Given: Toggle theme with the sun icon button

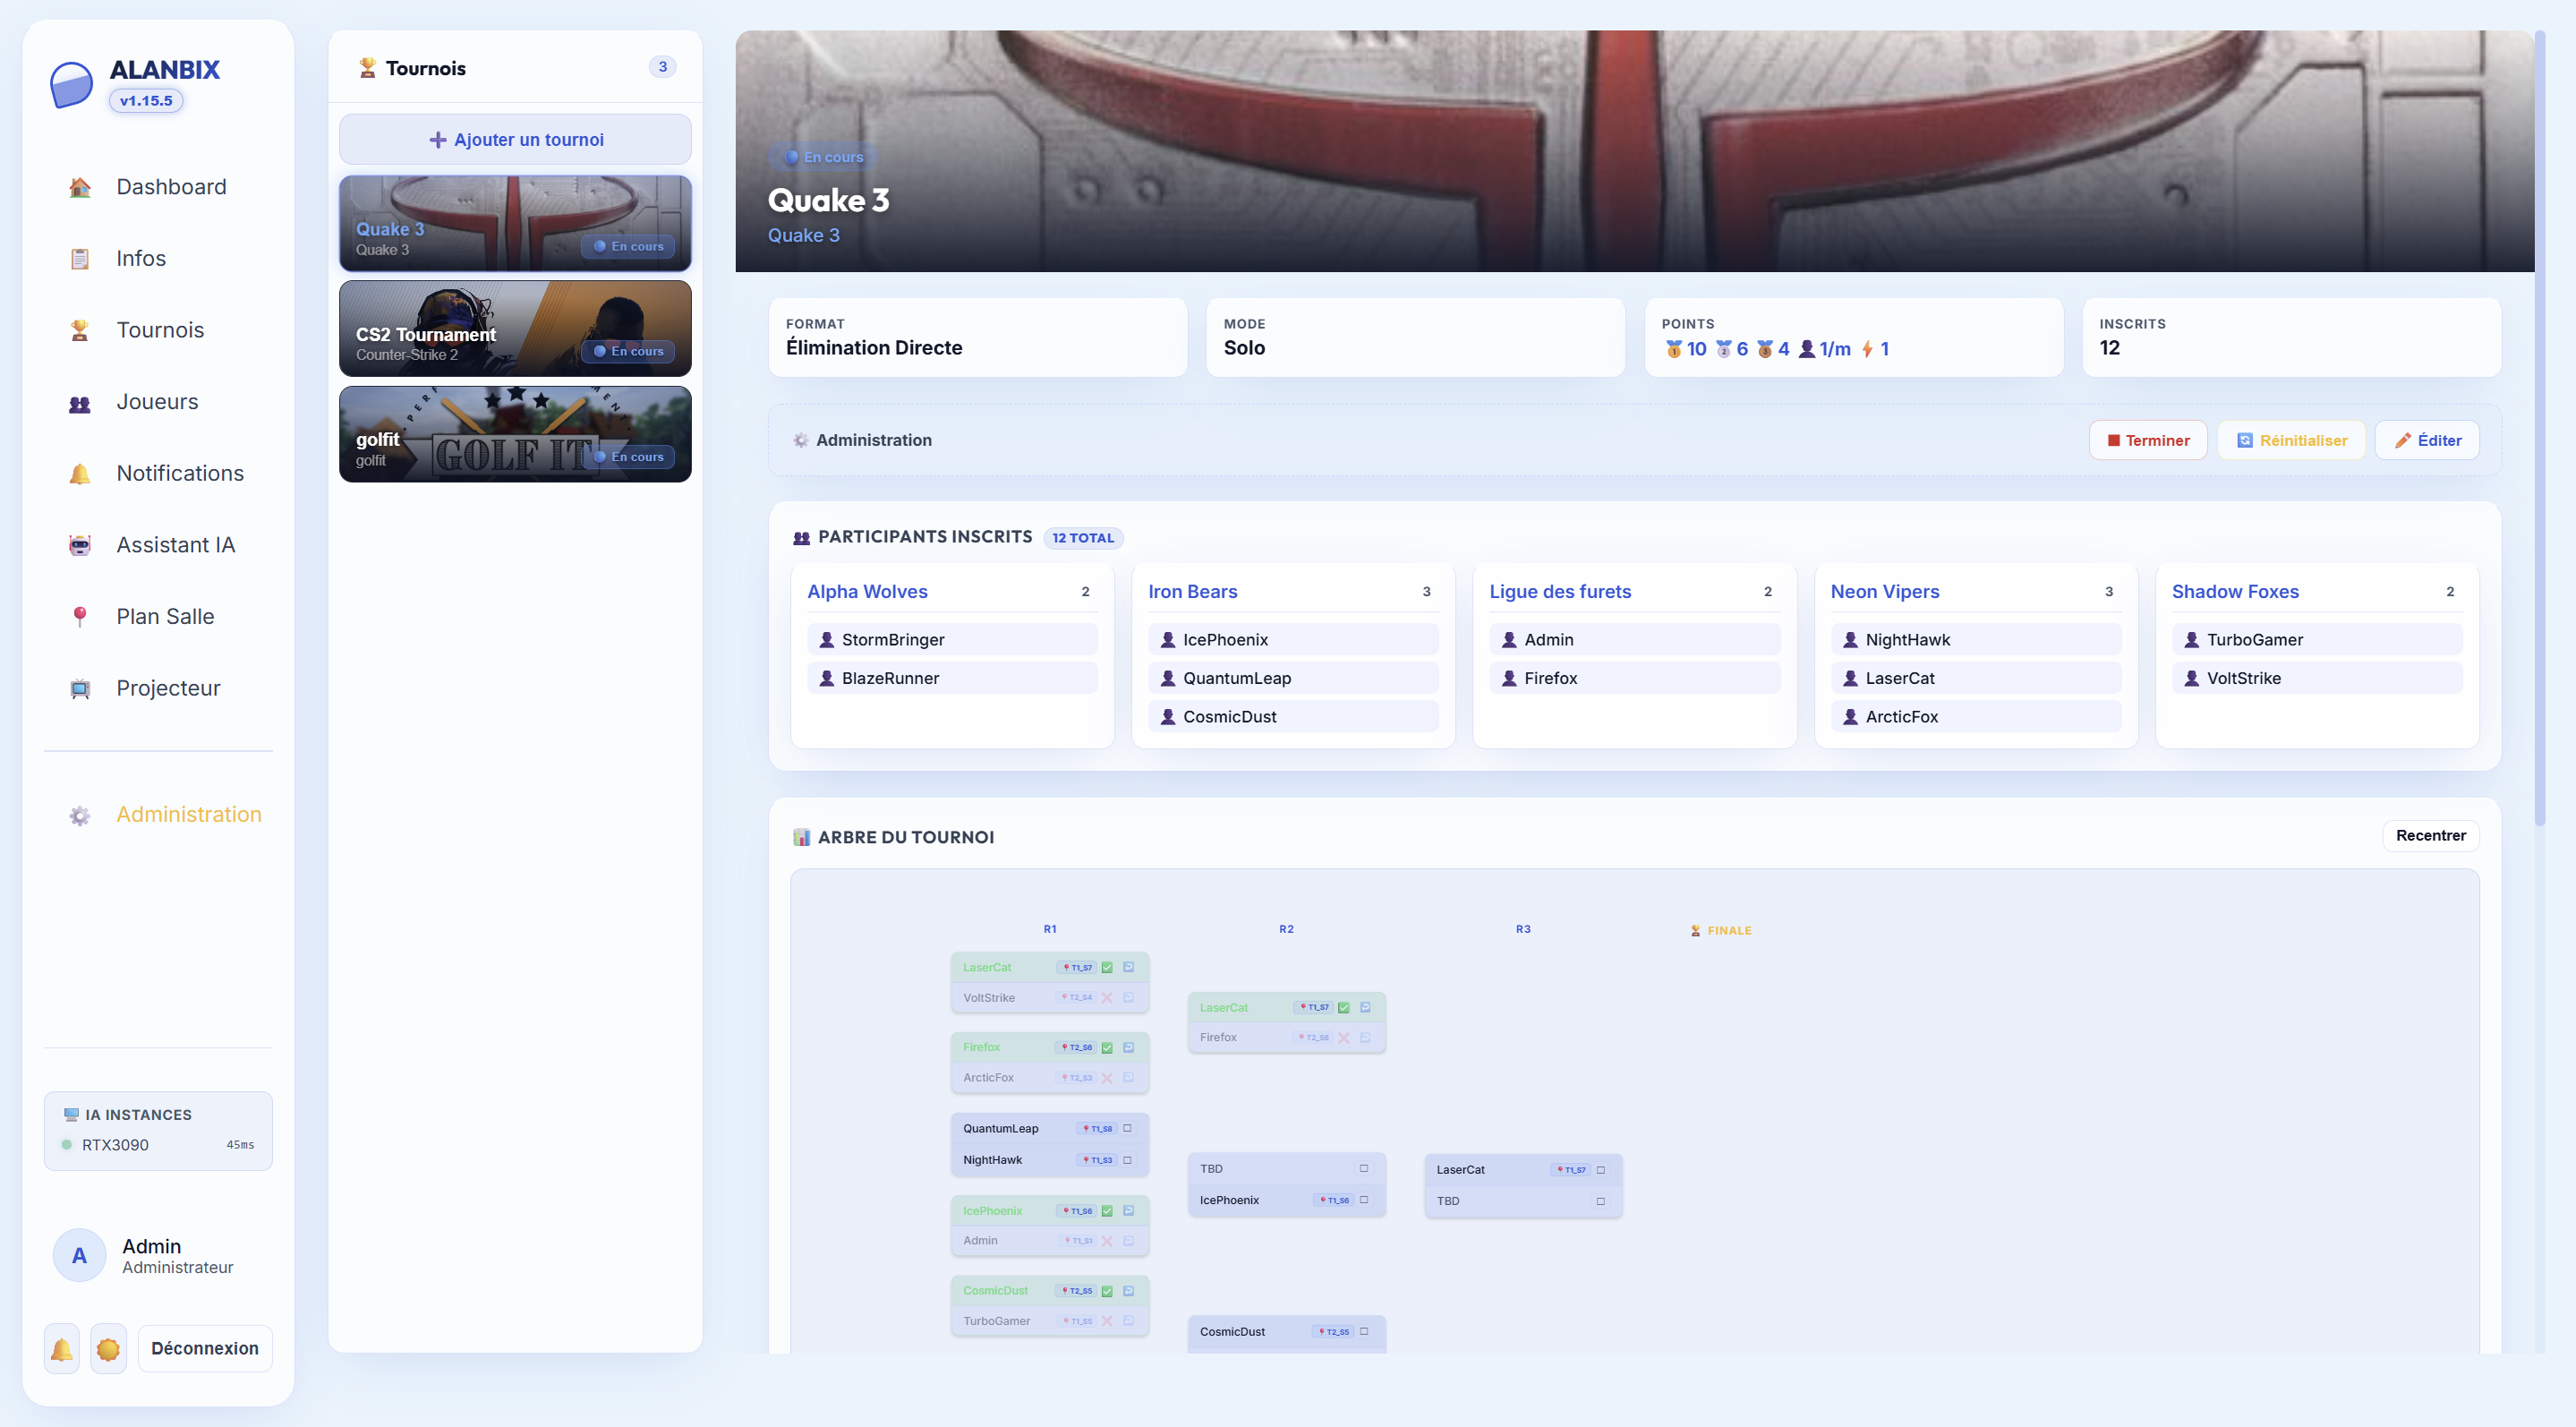Looking at the screenshot, I should coord(108,1349).
